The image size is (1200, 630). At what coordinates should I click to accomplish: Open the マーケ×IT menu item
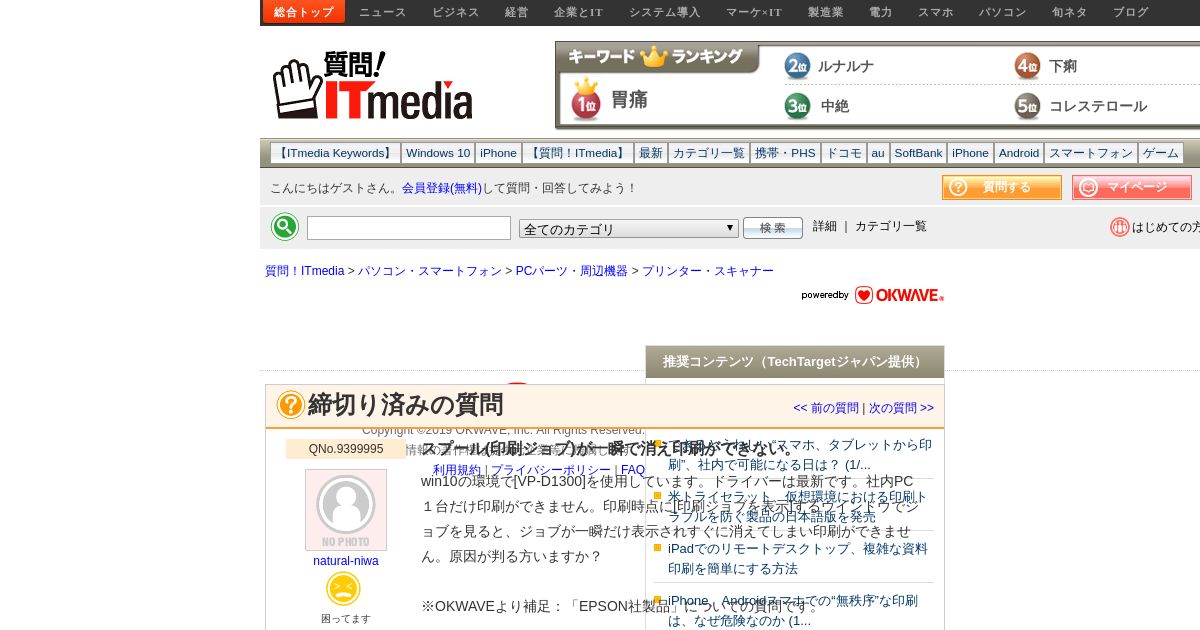[754, 12]
